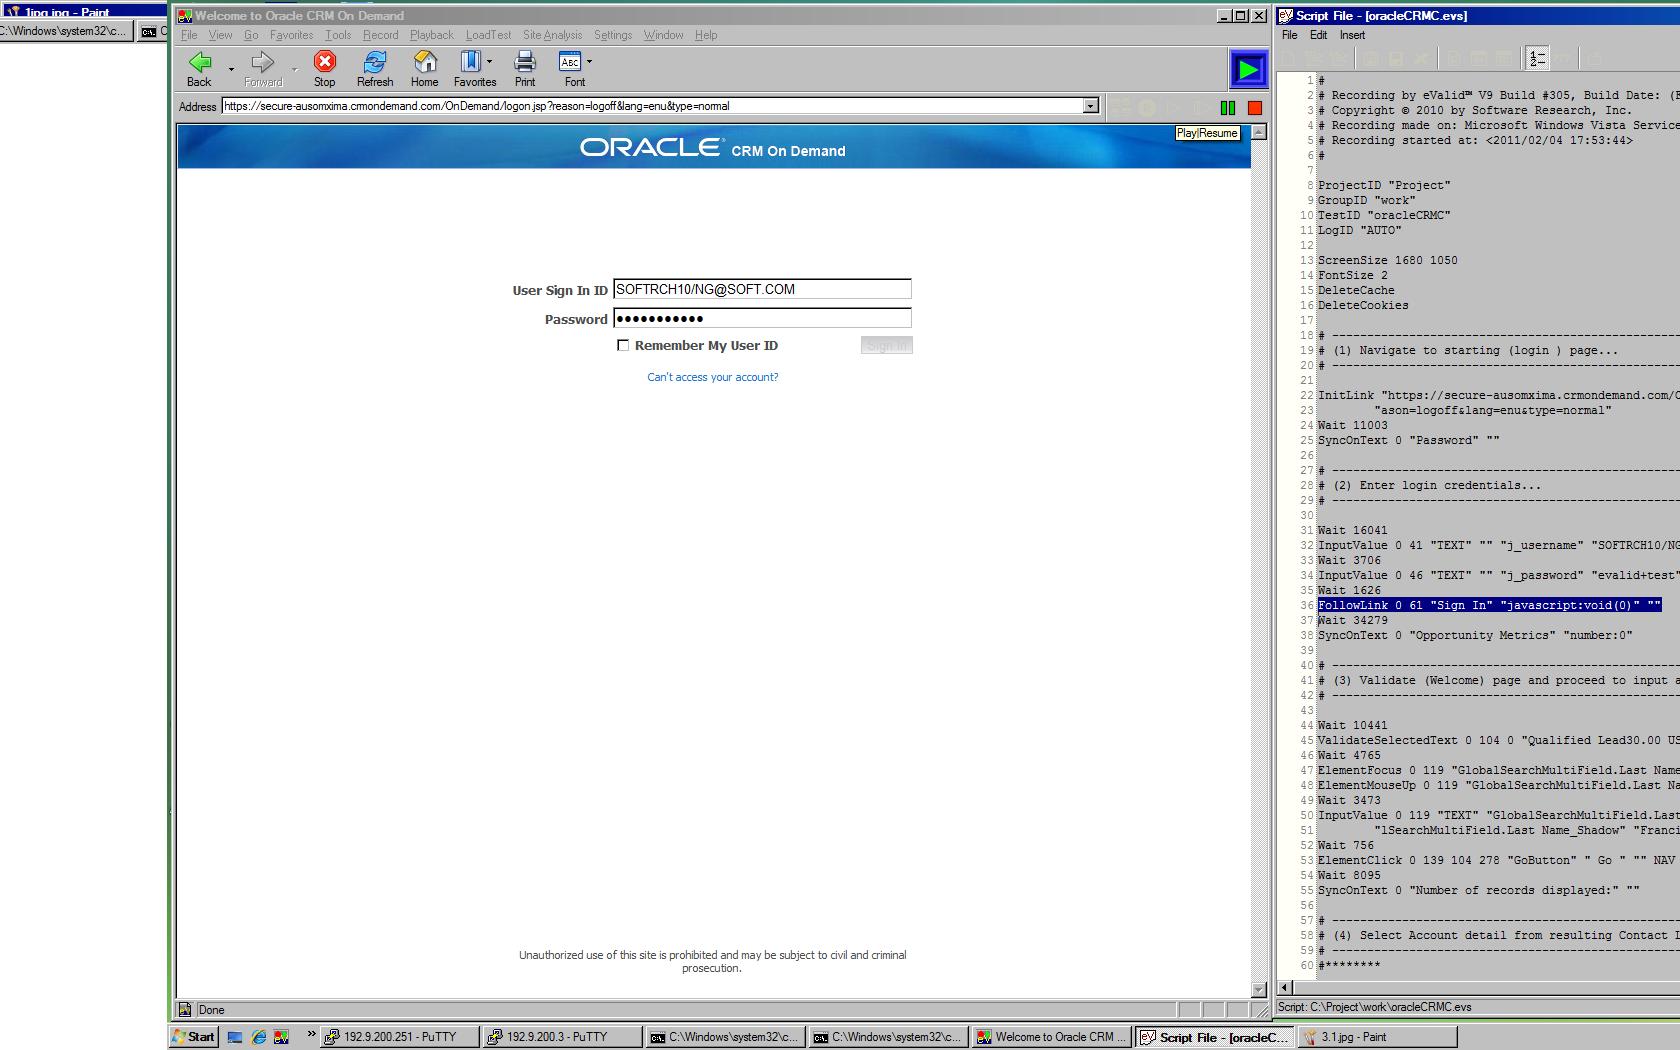Launch eValid from quick launch icon

(282, 1037)
